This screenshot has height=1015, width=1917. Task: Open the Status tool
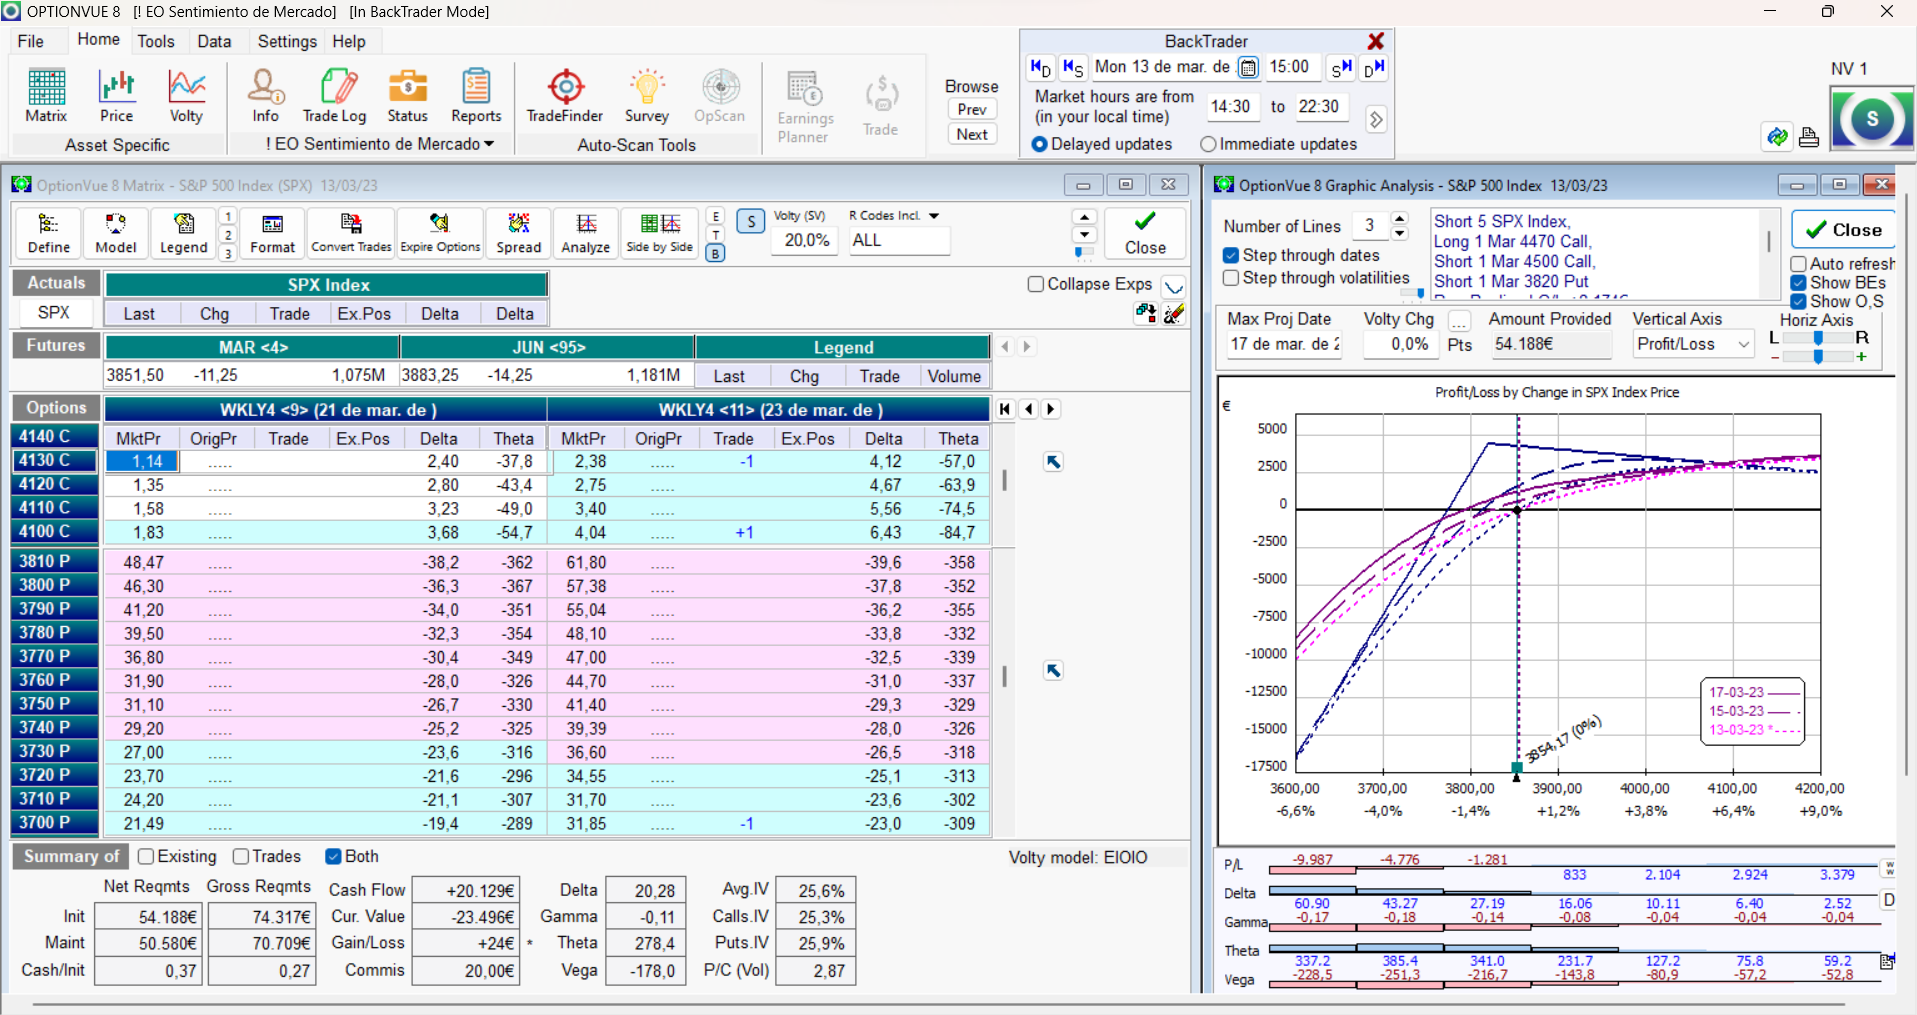coord(407,96)
